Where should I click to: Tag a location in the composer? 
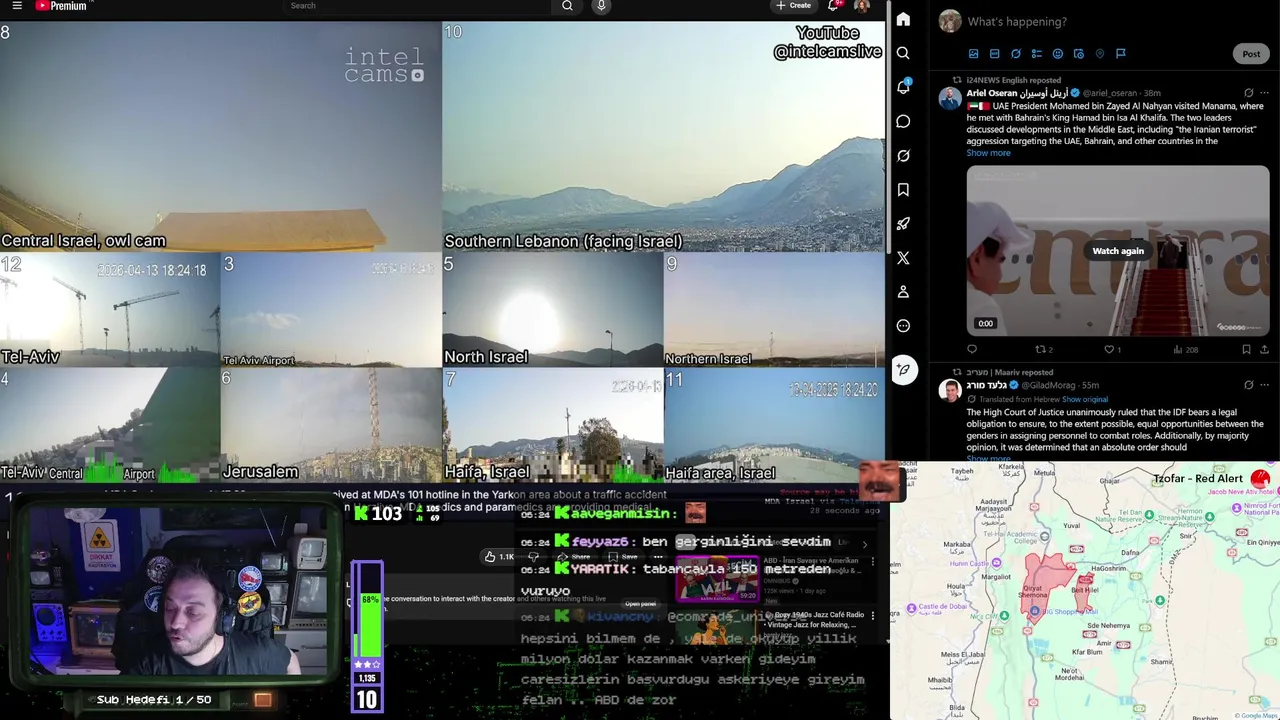tap(1099, 54)
